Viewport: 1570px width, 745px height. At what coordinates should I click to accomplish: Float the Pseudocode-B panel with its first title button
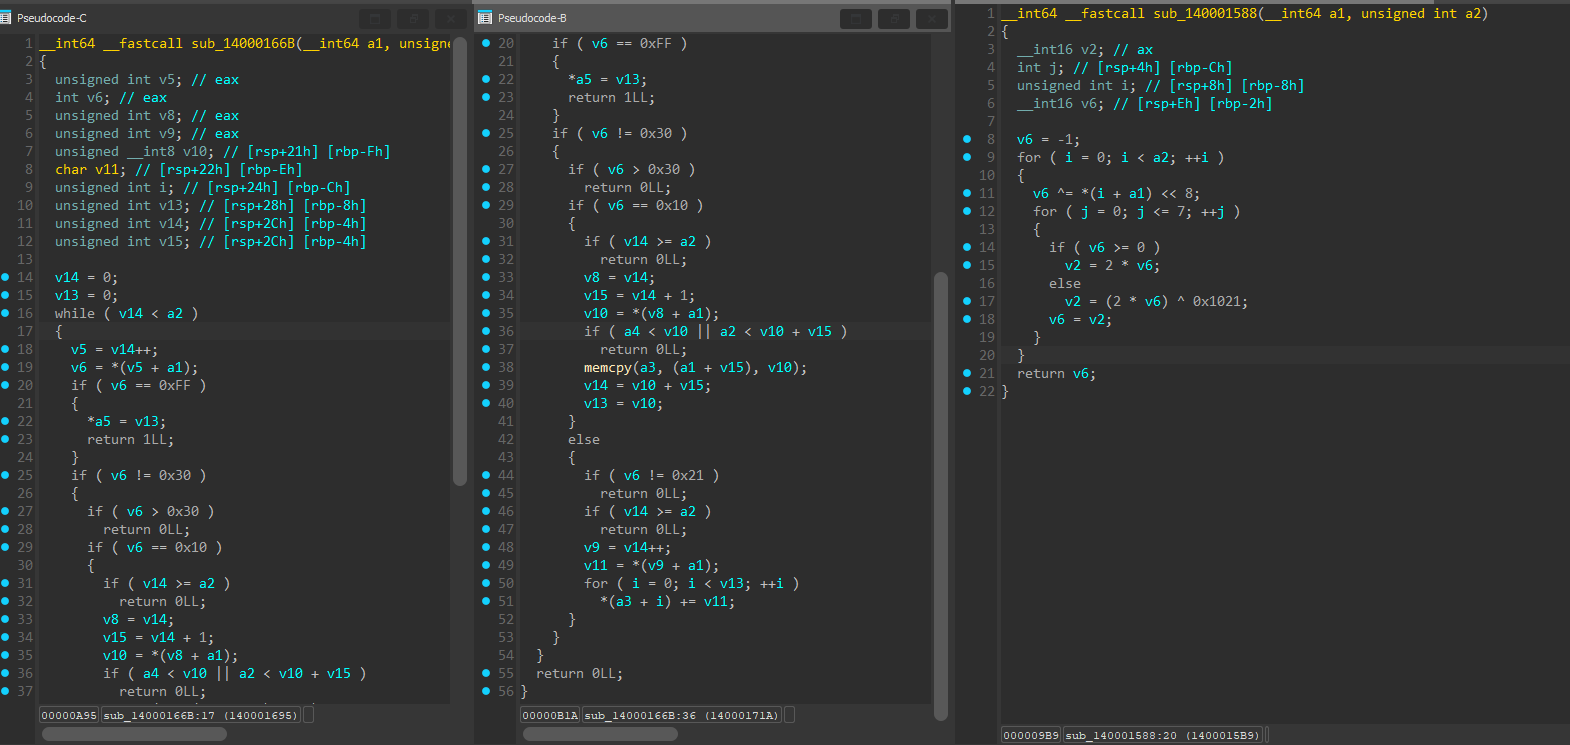(856, 18)
